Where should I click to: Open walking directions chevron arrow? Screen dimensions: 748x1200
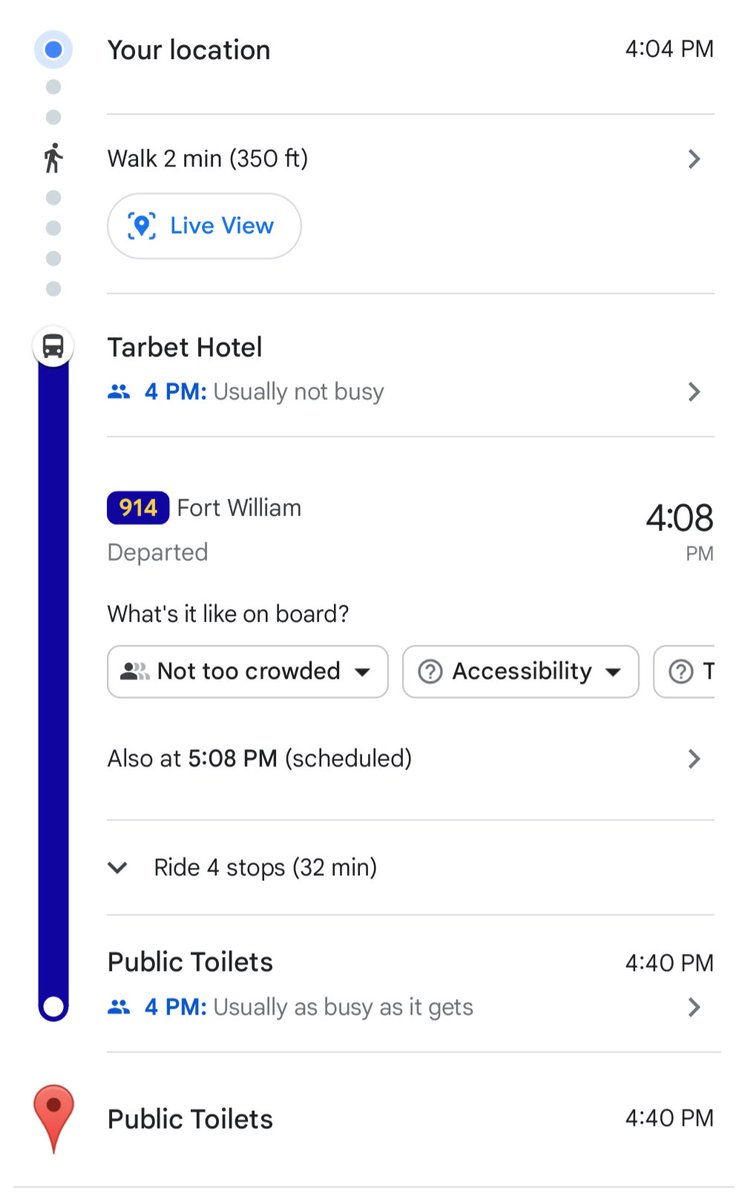pyautogui.click(x=694, y=159)
